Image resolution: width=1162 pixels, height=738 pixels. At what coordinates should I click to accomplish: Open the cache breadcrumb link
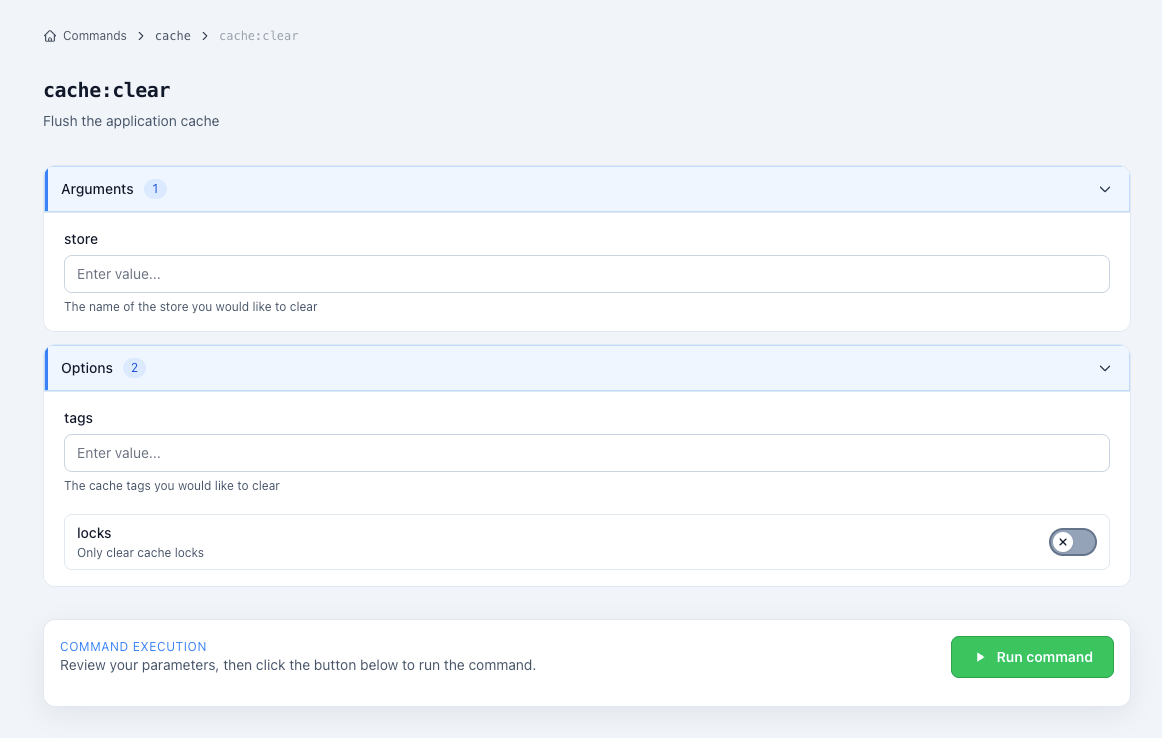tap(172, 36)
